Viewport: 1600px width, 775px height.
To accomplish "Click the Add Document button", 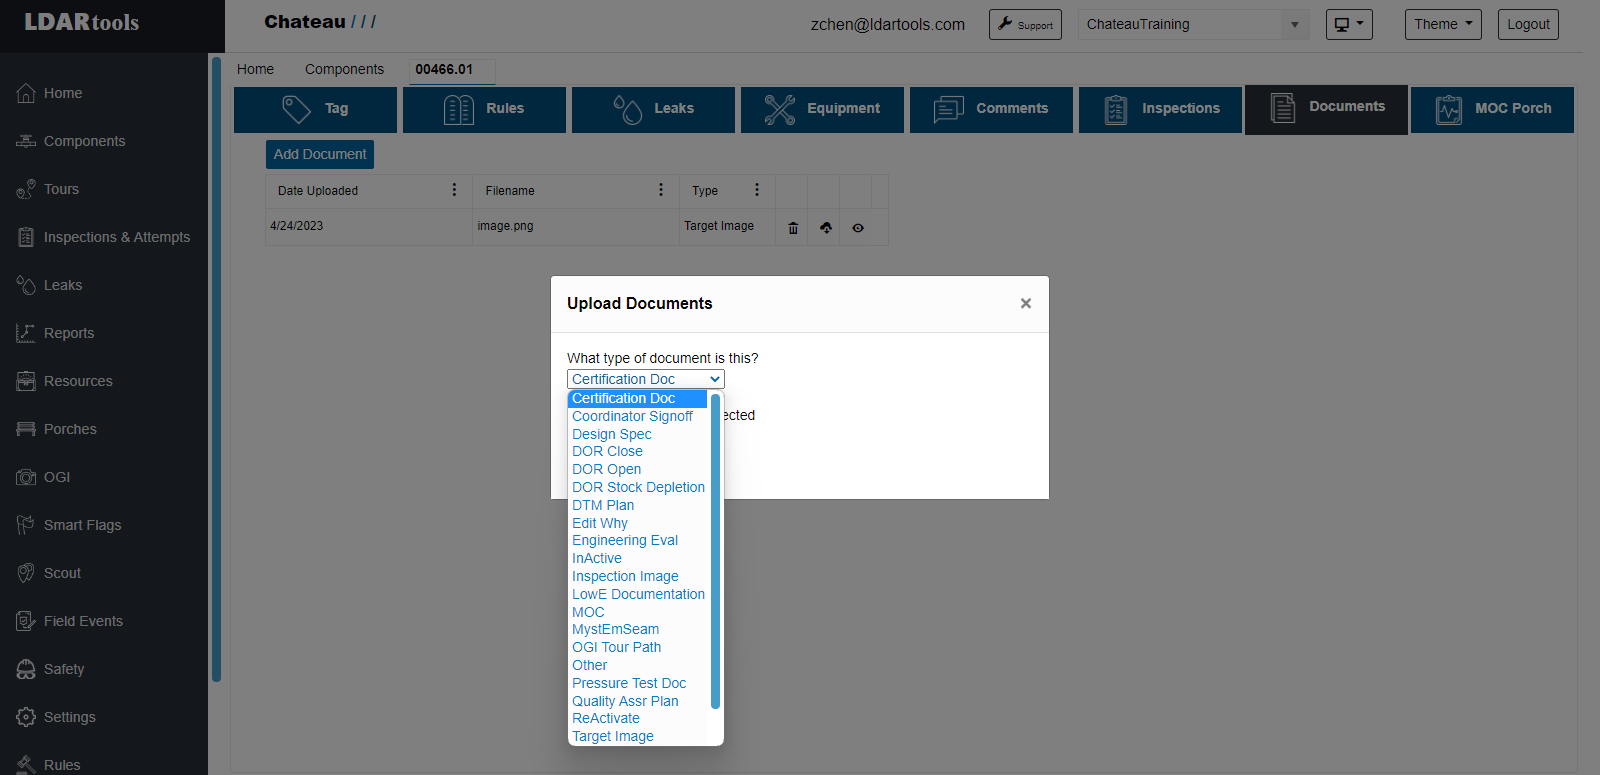I will [320, 154].
